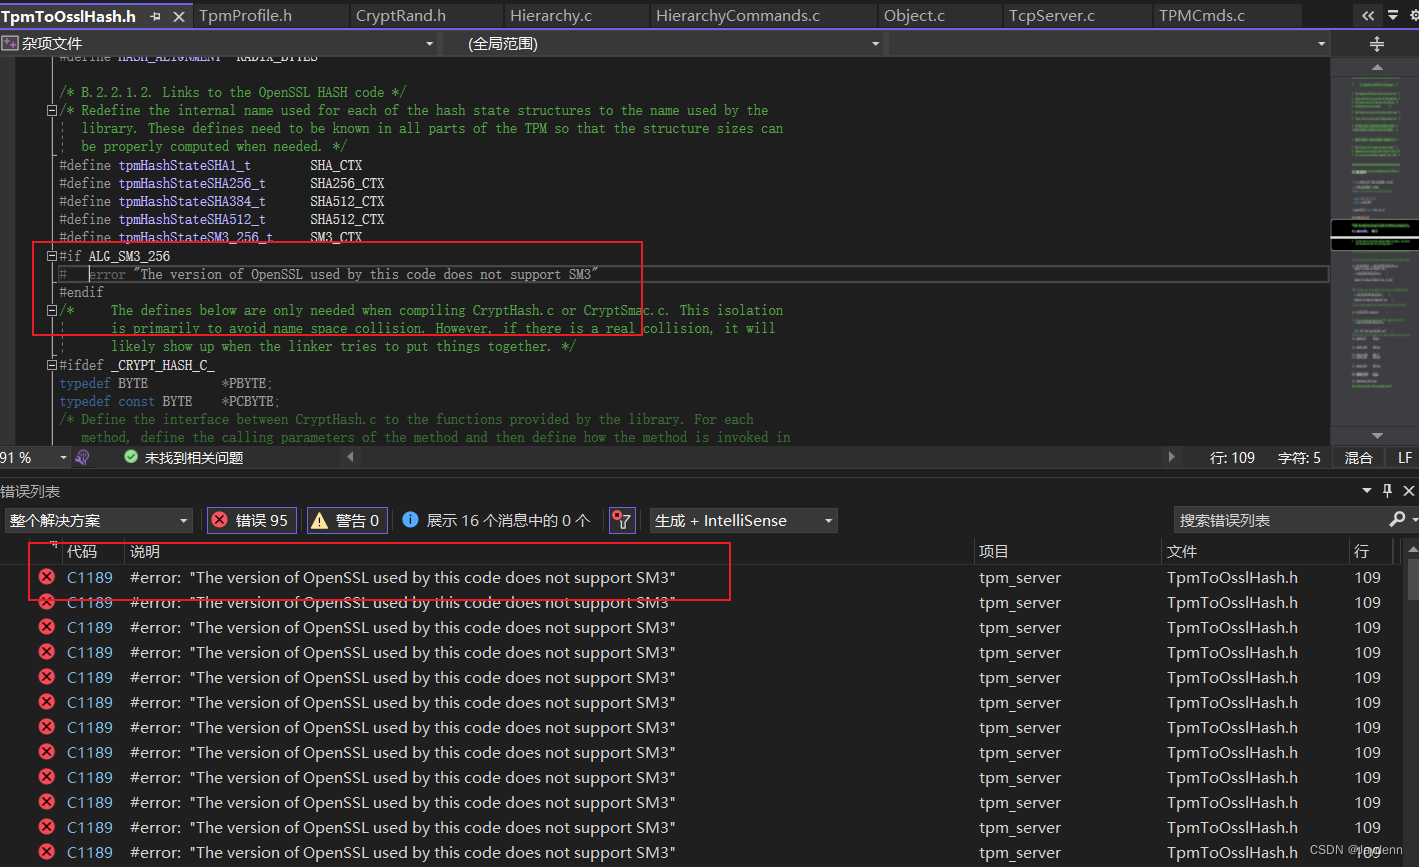Toggle the 错误 95 errors filter
The width and height of the screenshot is (1419, 867).
[251, 520]
